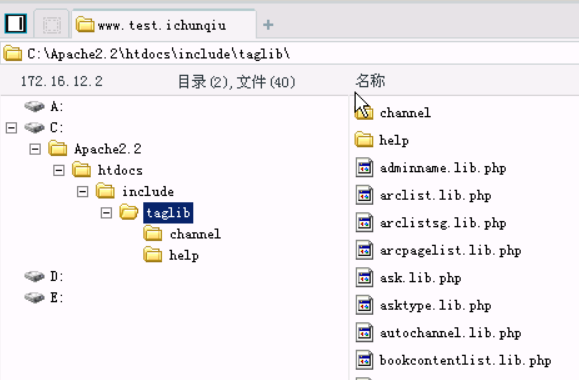Screen dimensions: 579x380
Task: Select htdocs in the directory tree
Action: click(x=120, y=170)
